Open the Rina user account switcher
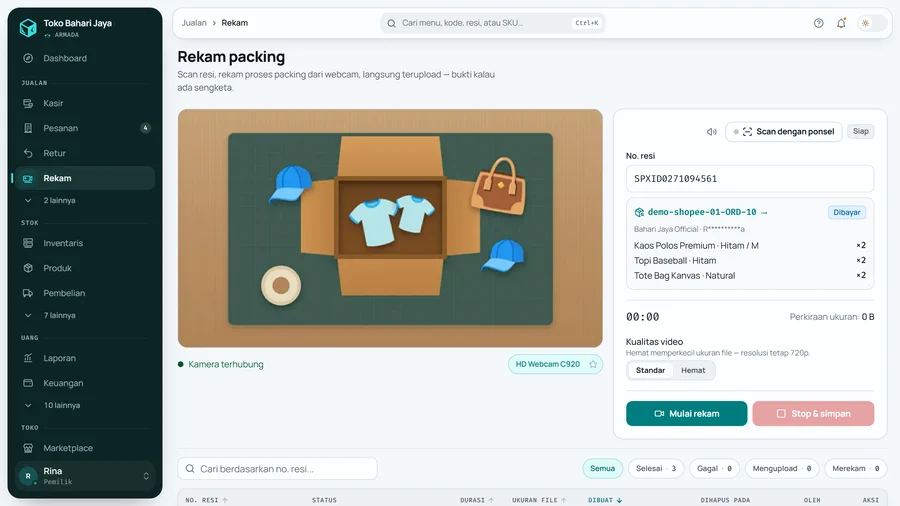 (x=85, y=476)
